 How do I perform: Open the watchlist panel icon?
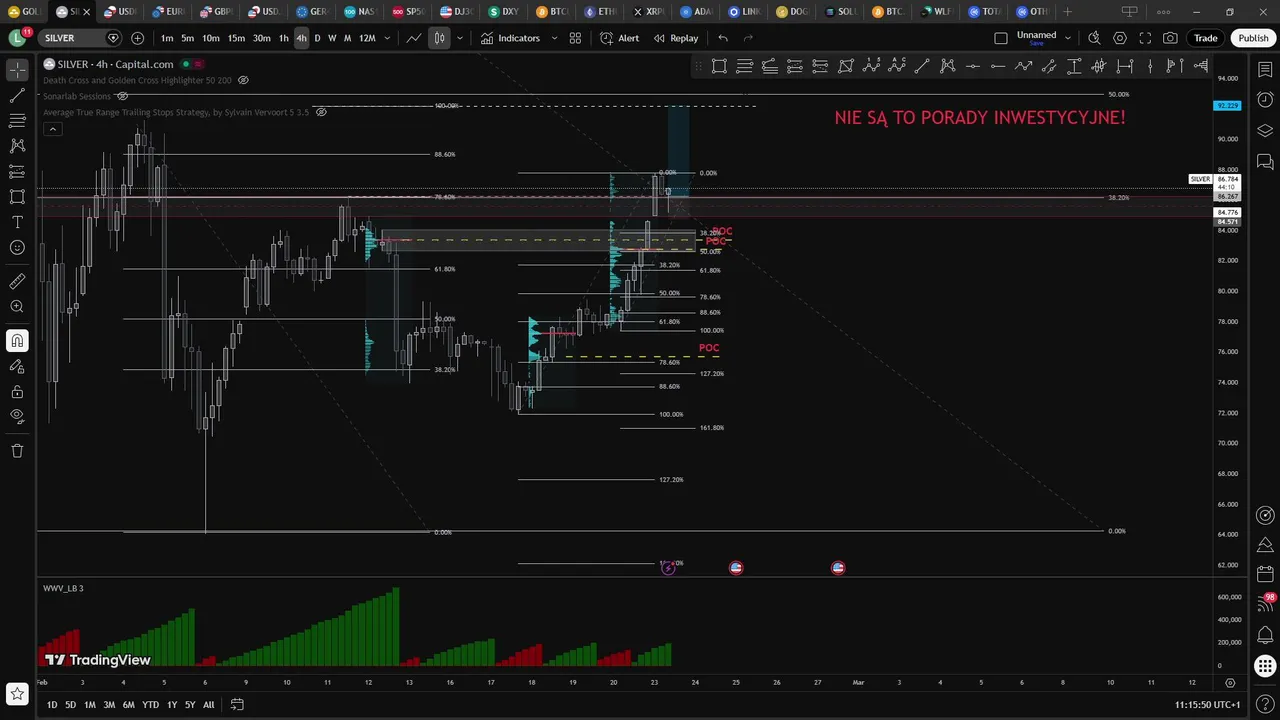1265,69
